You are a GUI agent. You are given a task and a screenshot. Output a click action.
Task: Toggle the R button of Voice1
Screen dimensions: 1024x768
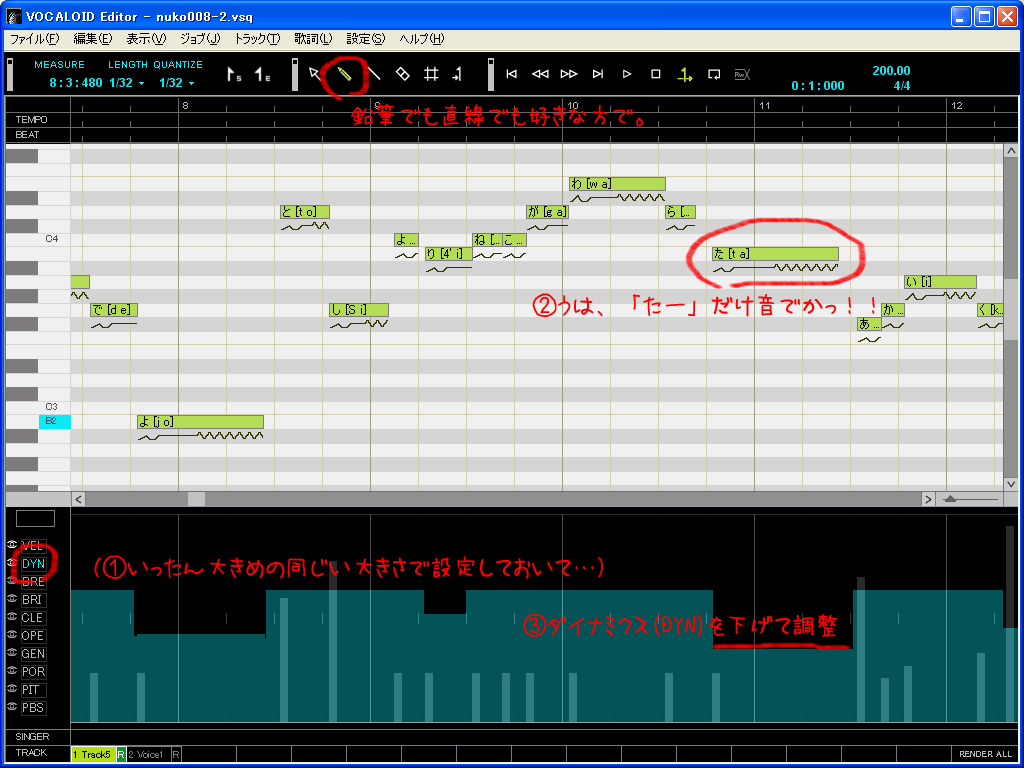tap(176, 754)
